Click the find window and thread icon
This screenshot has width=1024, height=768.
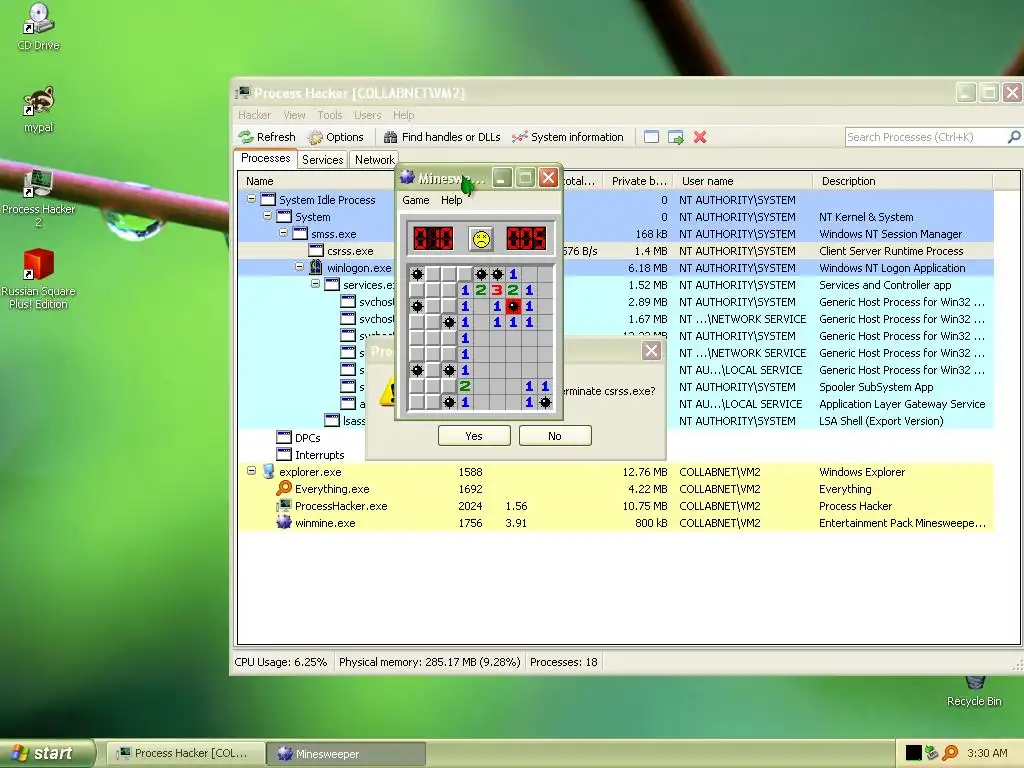(676, 137)
